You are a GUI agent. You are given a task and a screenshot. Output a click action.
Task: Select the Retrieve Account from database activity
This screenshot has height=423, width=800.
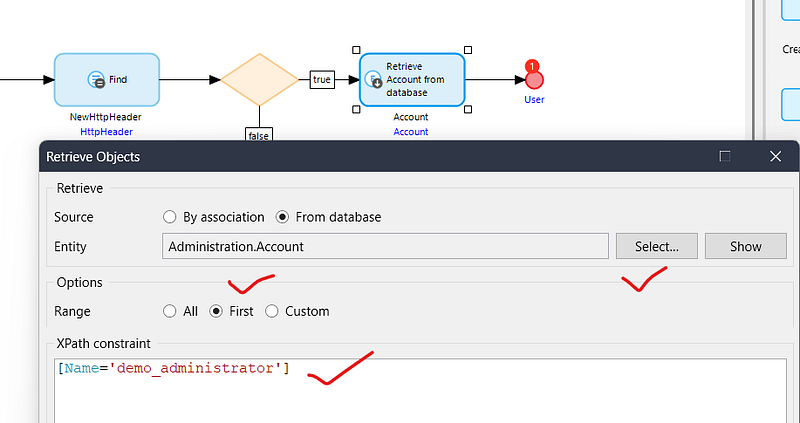412,79
